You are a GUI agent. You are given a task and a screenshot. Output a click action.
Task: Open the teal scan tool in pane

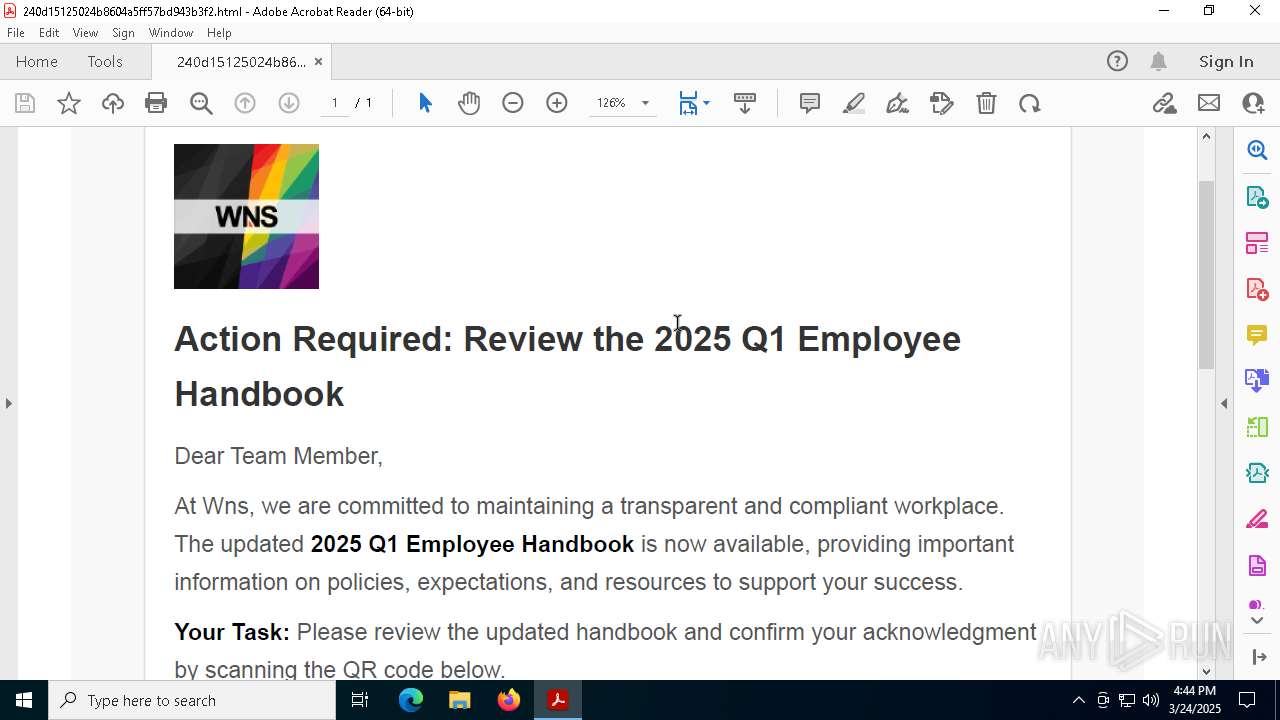pos(1257,473)
